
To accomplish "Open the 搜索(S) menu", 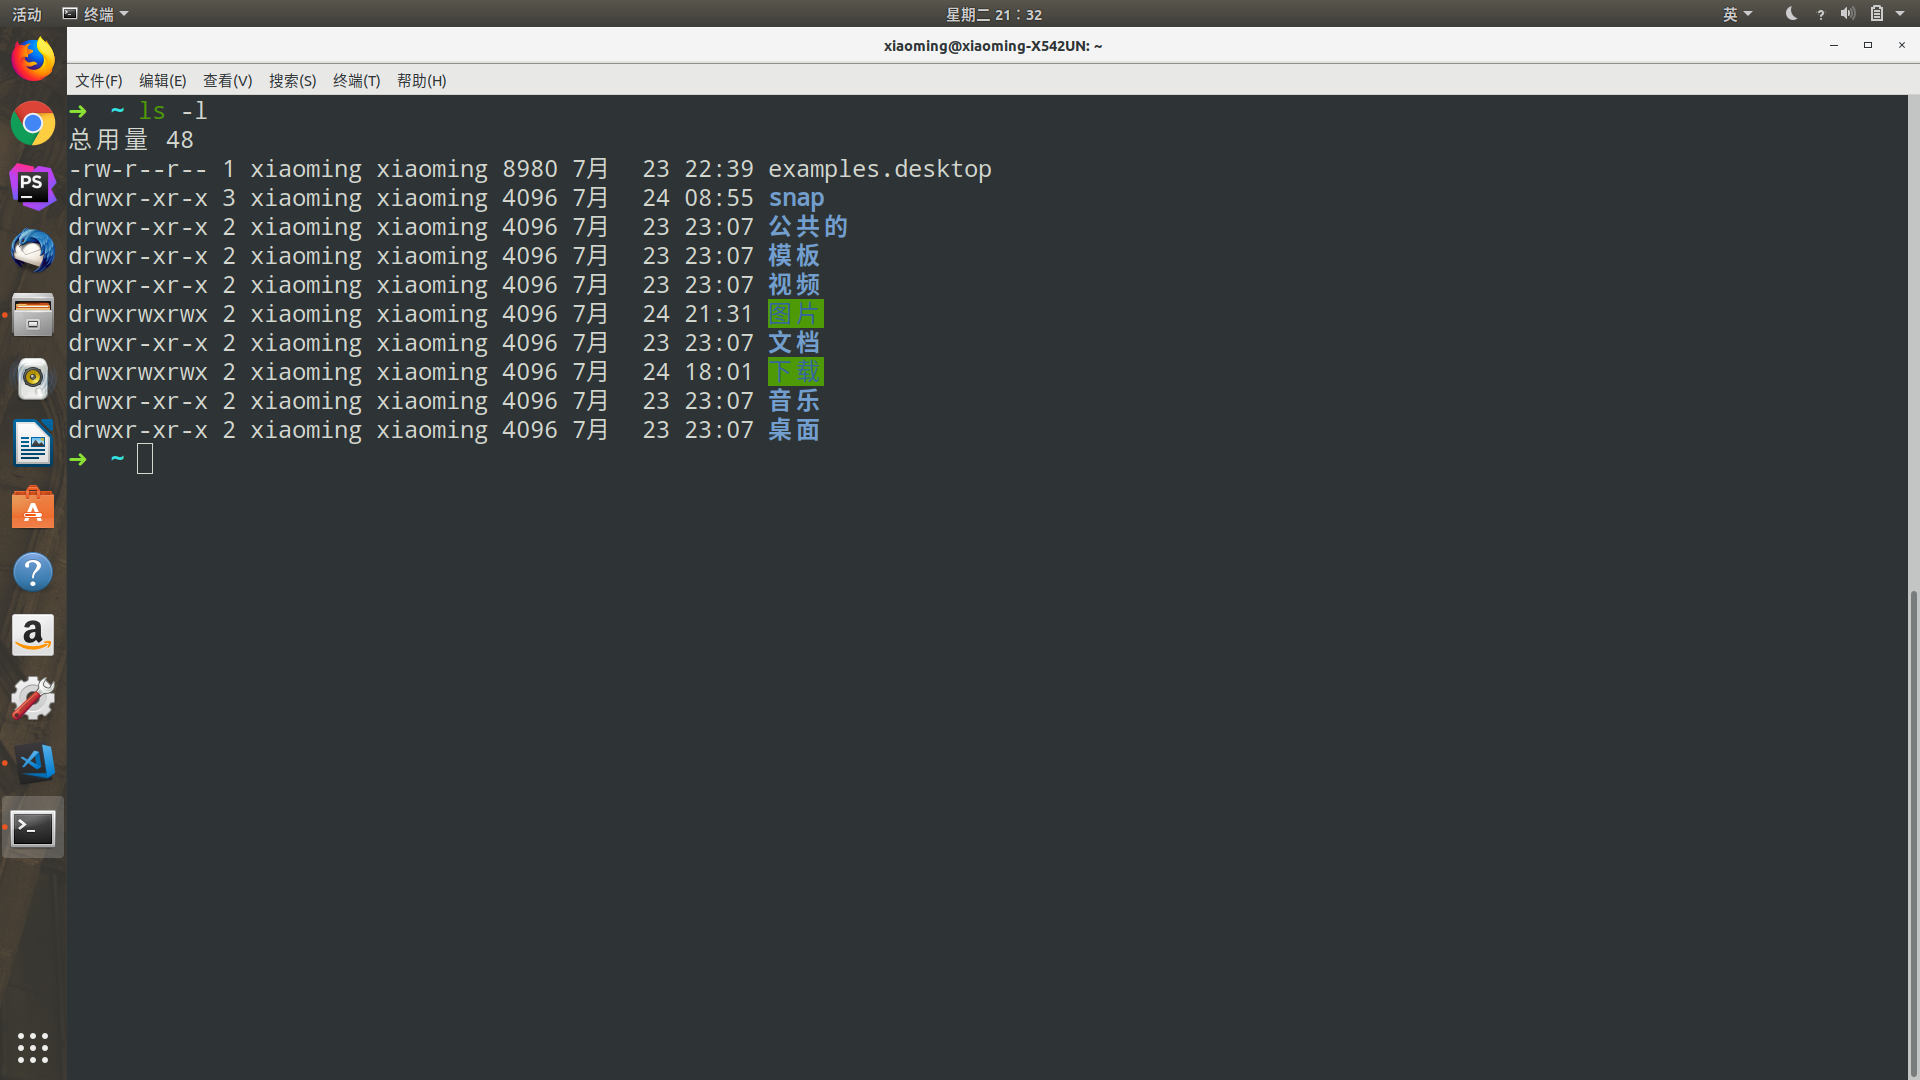I will tap(292, 81).
